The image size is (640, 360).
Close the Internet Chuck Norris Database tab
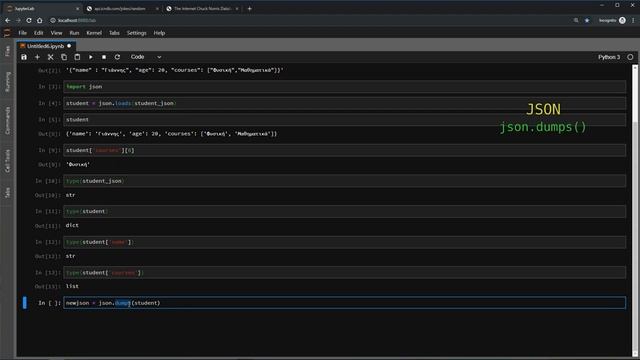pos(237,9)
